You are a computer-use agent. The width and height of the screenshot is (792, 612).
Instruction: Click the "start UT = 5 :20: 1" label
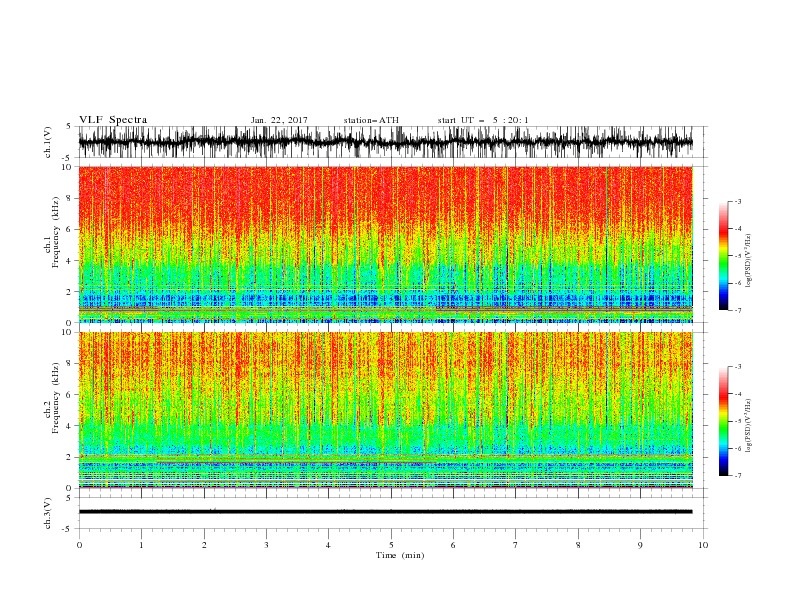(x=483, y=120)
